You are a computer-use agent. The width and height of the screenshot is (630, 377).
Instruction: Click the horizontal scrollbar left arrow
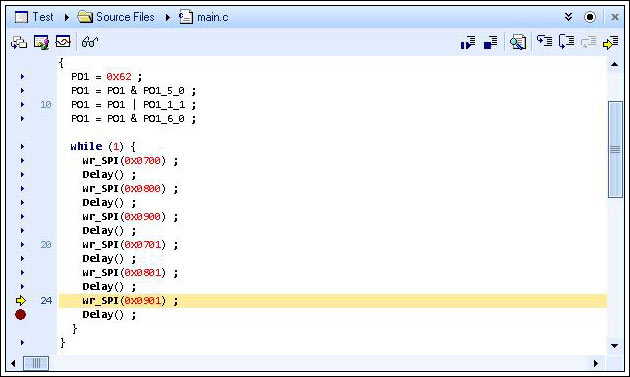pyautogui.click(x=13, y=363)
